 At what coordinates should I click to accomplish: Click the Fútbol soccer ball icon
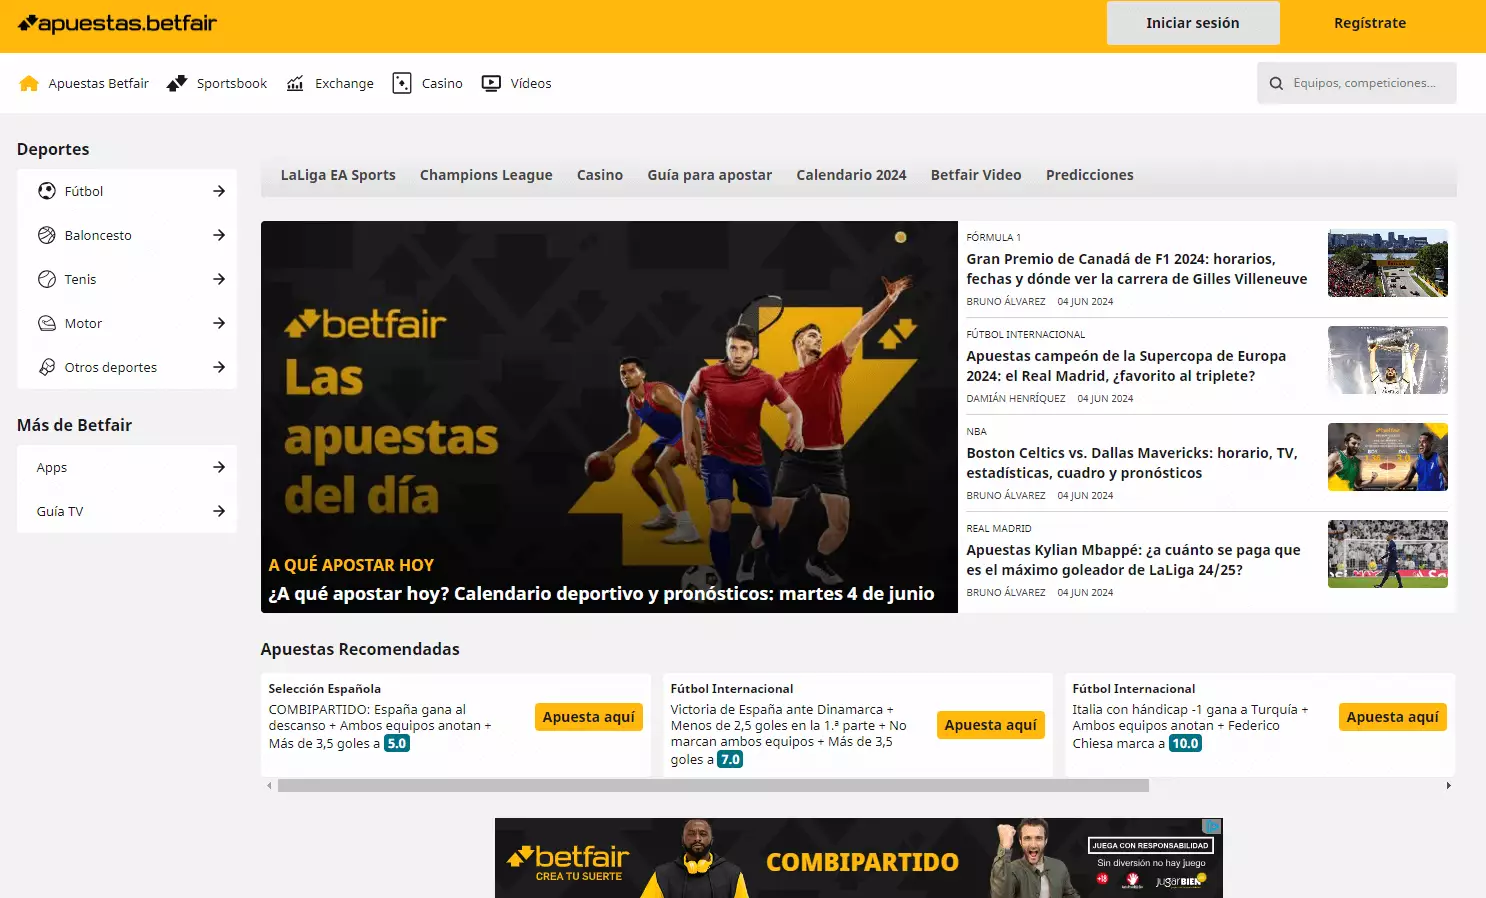click(47, 191)
